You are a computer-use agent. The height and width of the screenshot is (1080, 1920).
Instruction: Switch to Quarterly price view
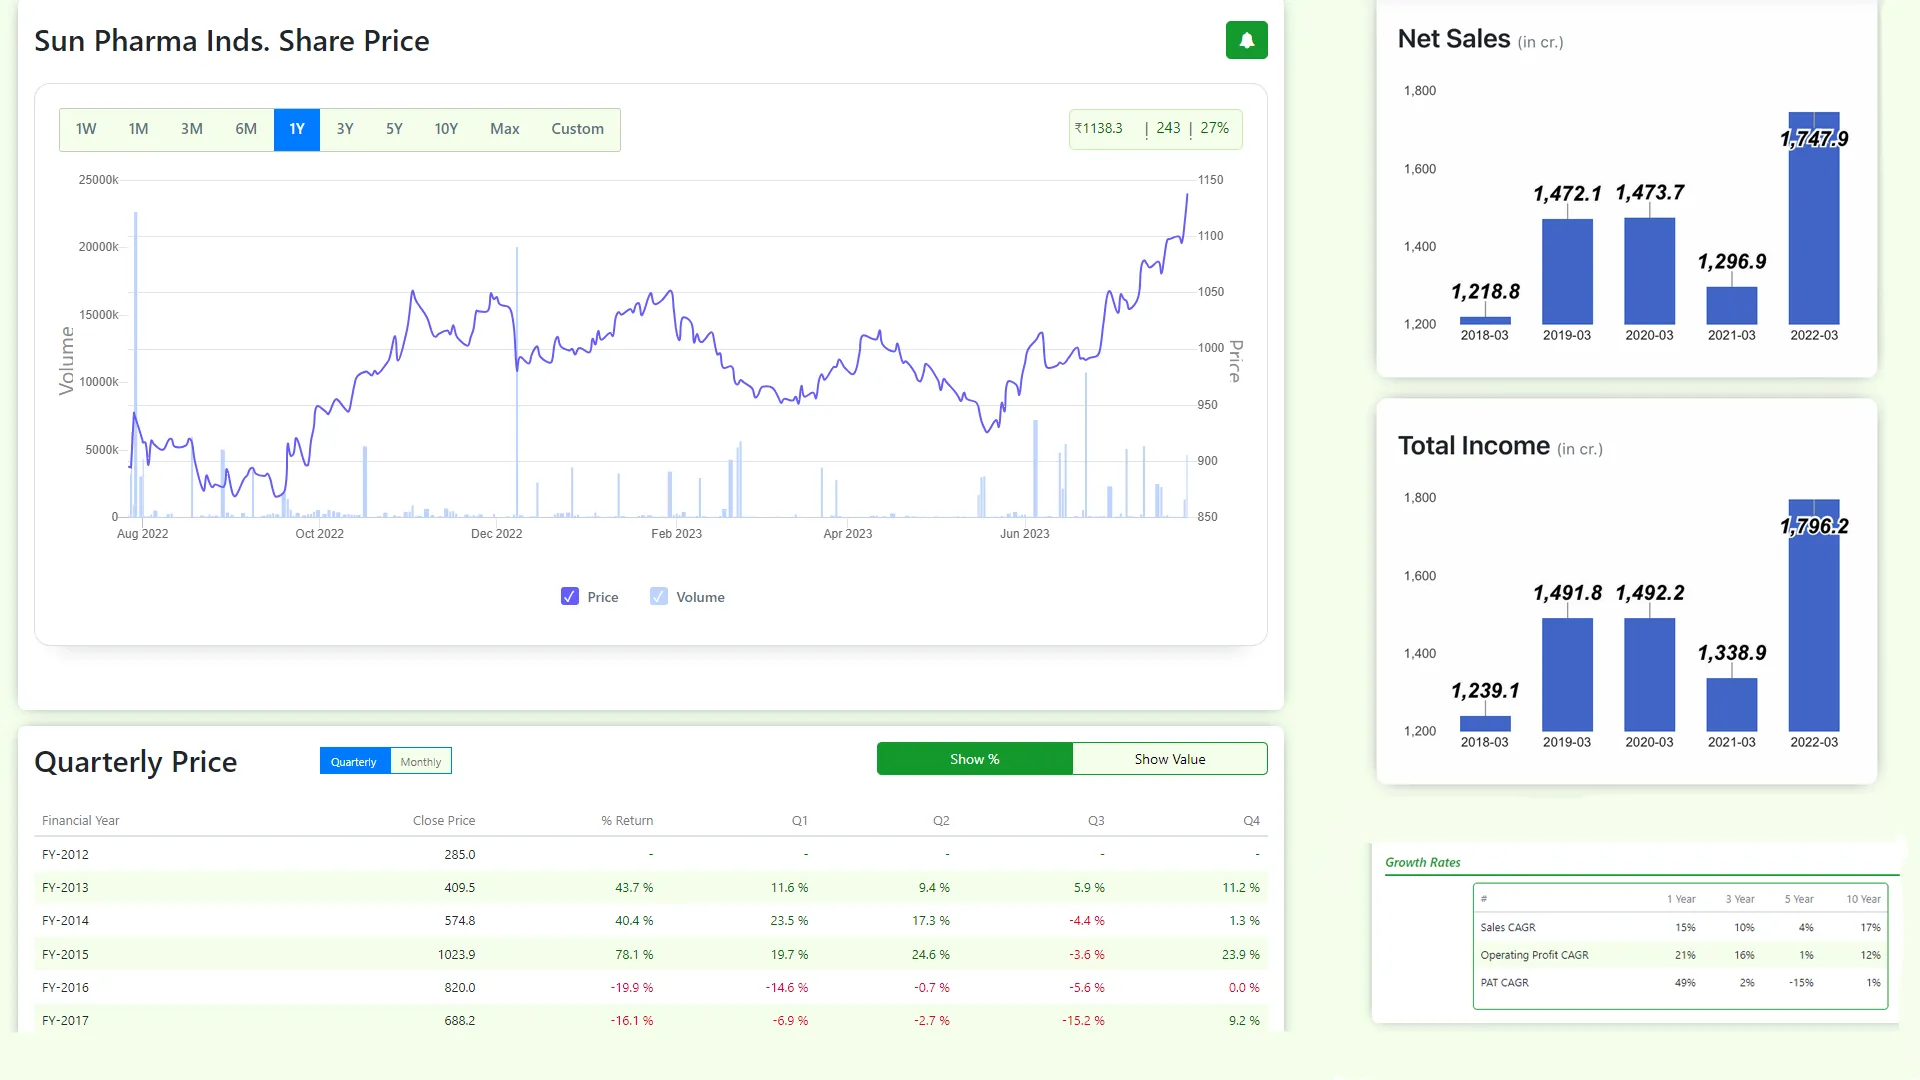pos(354,762)
